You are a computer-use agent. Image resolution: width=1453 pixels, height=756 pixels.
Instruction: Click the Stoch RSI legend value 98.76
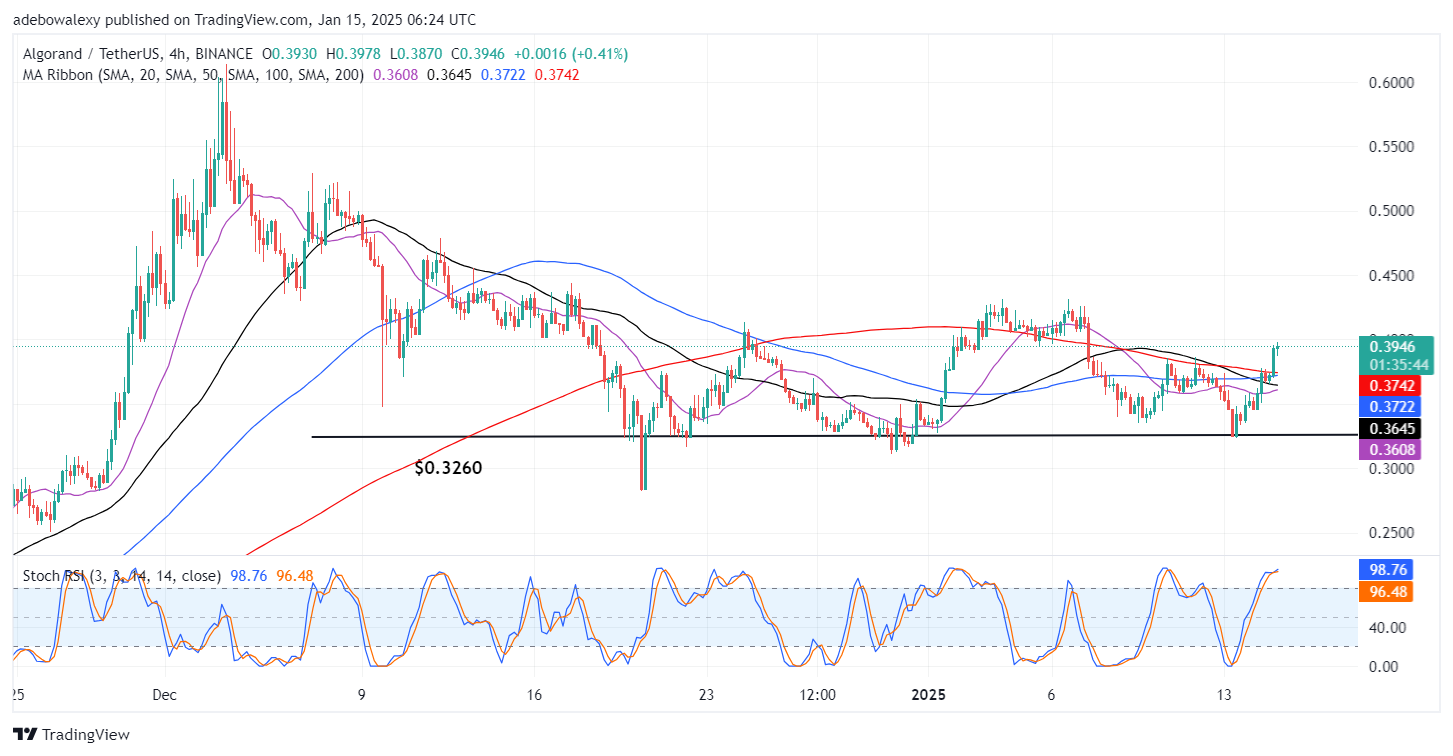click(x=250, y=576)
